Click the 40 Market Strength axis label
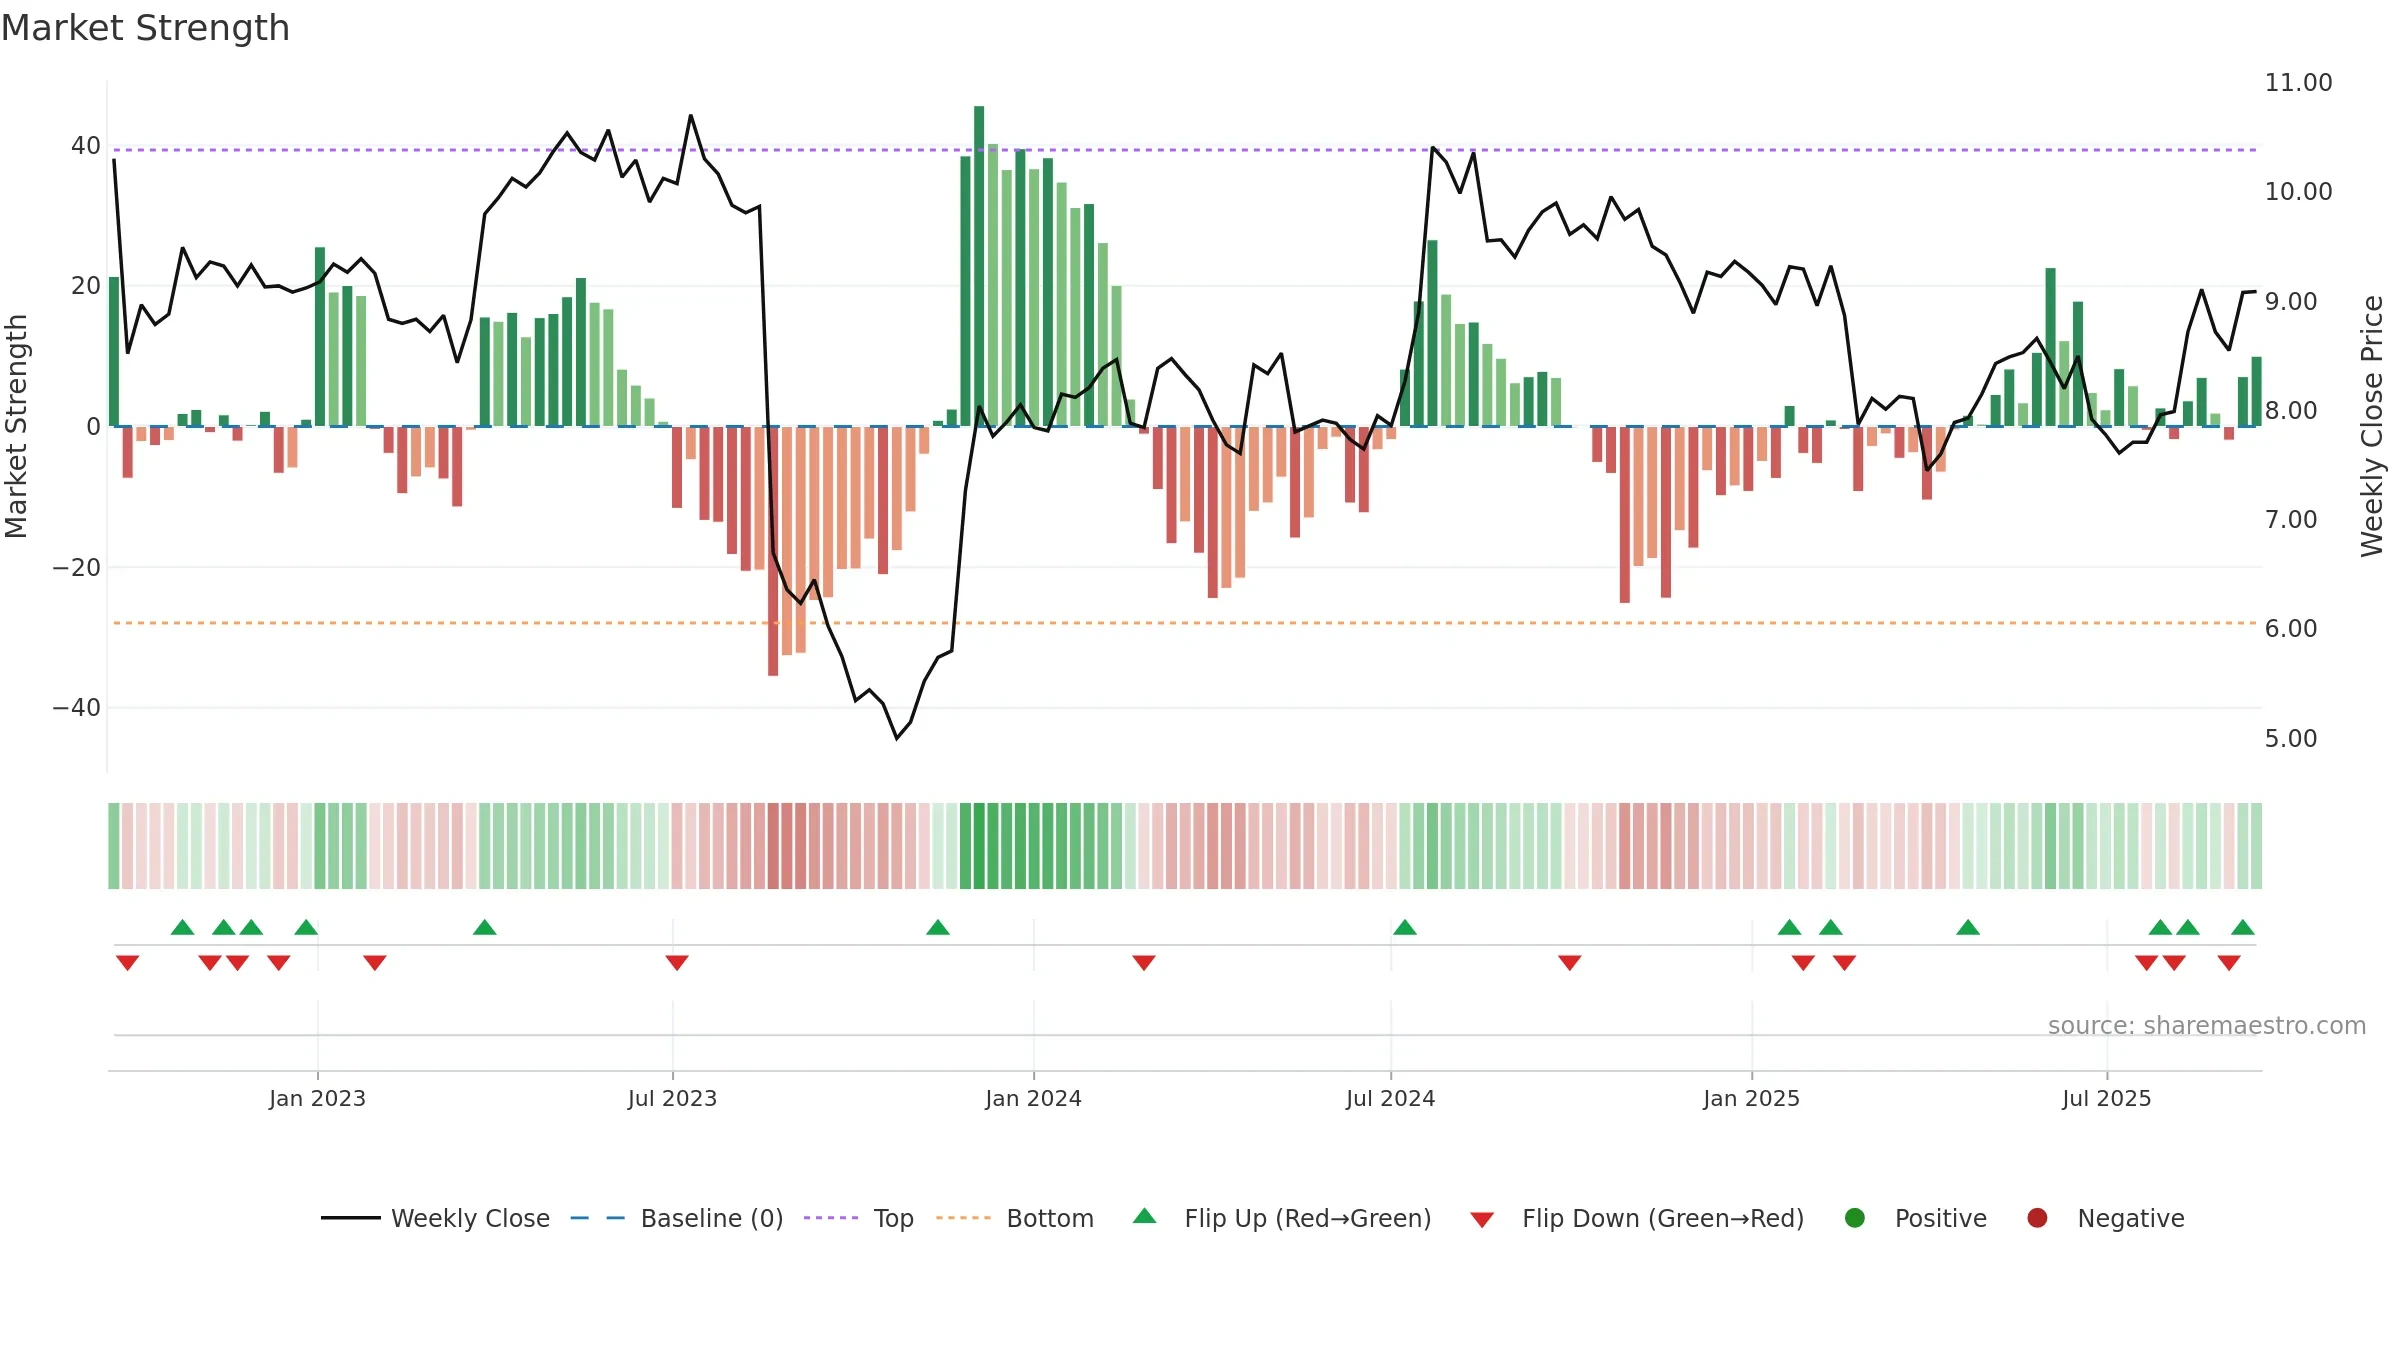The image size is (2400, 1350). pyautogui.click(x=86, y=146)
